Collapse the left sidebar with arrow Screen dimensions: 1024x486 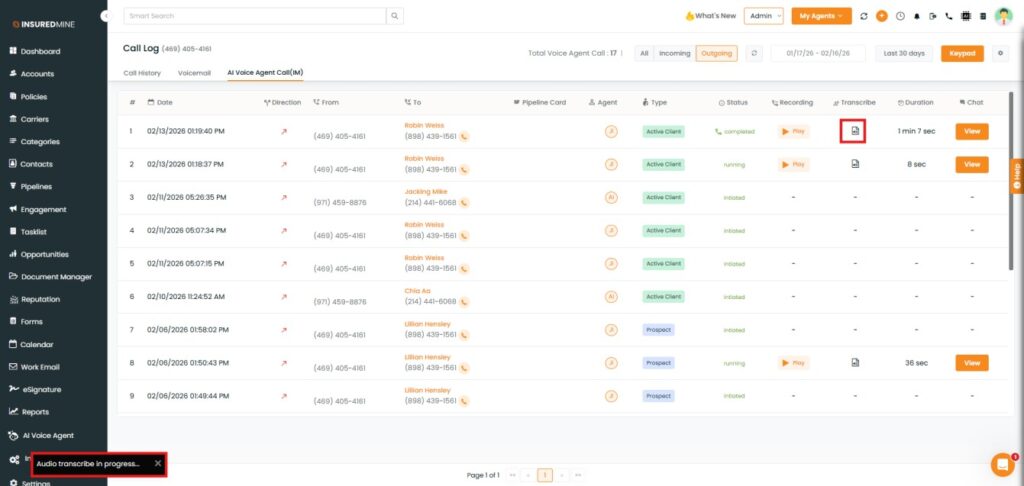106,17
